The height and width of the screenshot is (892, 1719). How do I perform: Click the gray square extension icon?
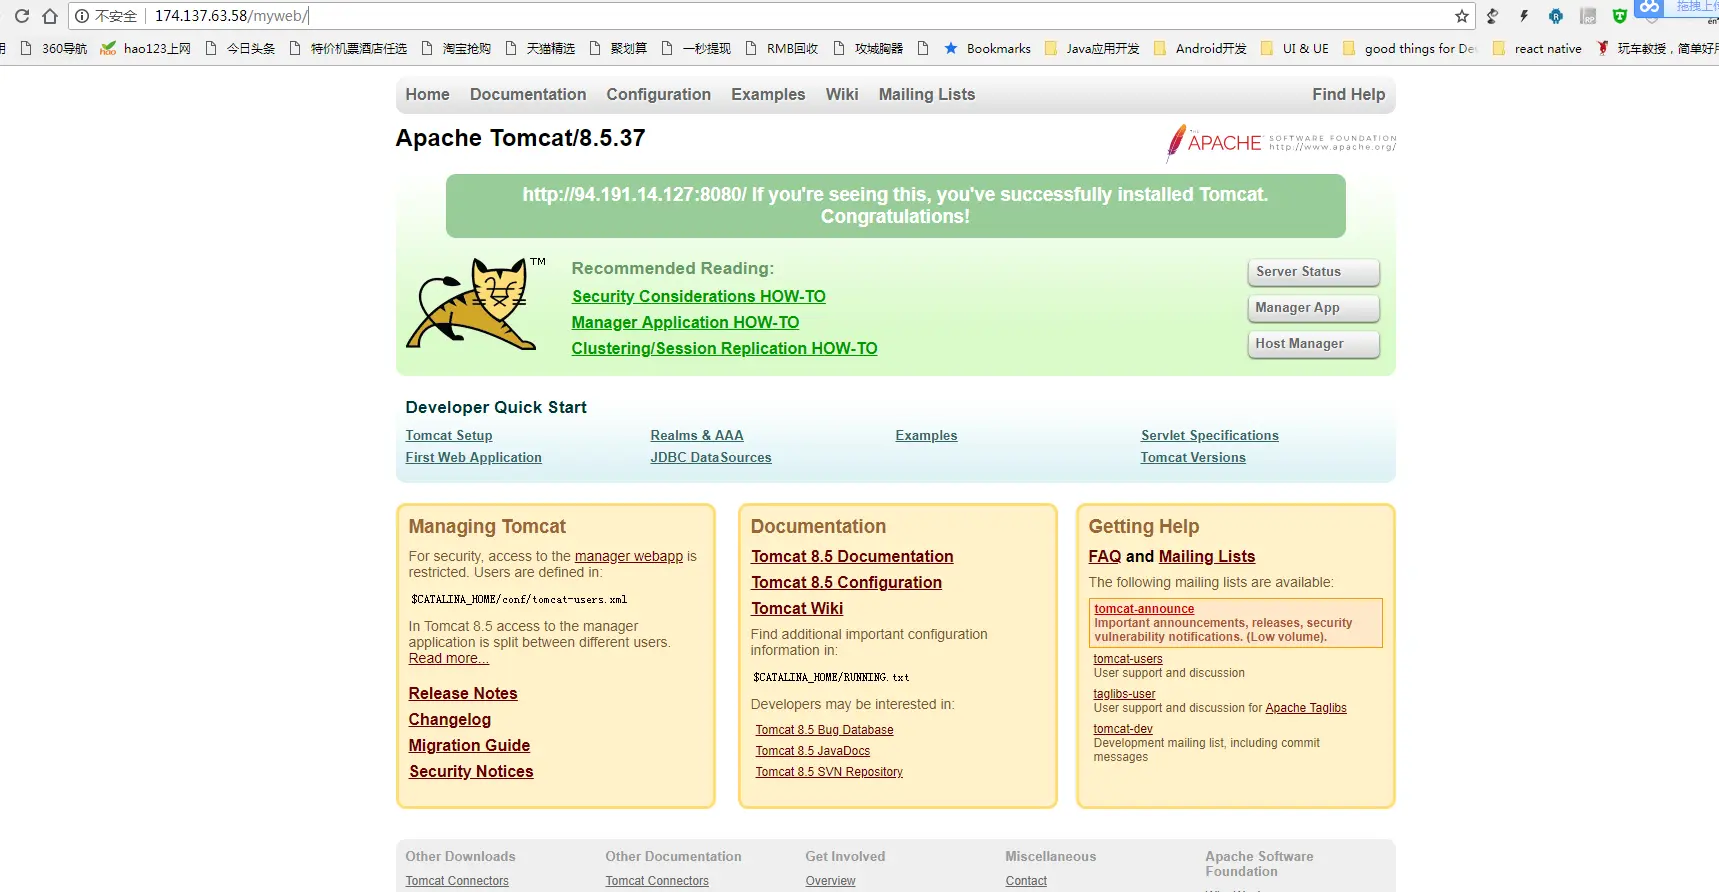point(1588,16)
